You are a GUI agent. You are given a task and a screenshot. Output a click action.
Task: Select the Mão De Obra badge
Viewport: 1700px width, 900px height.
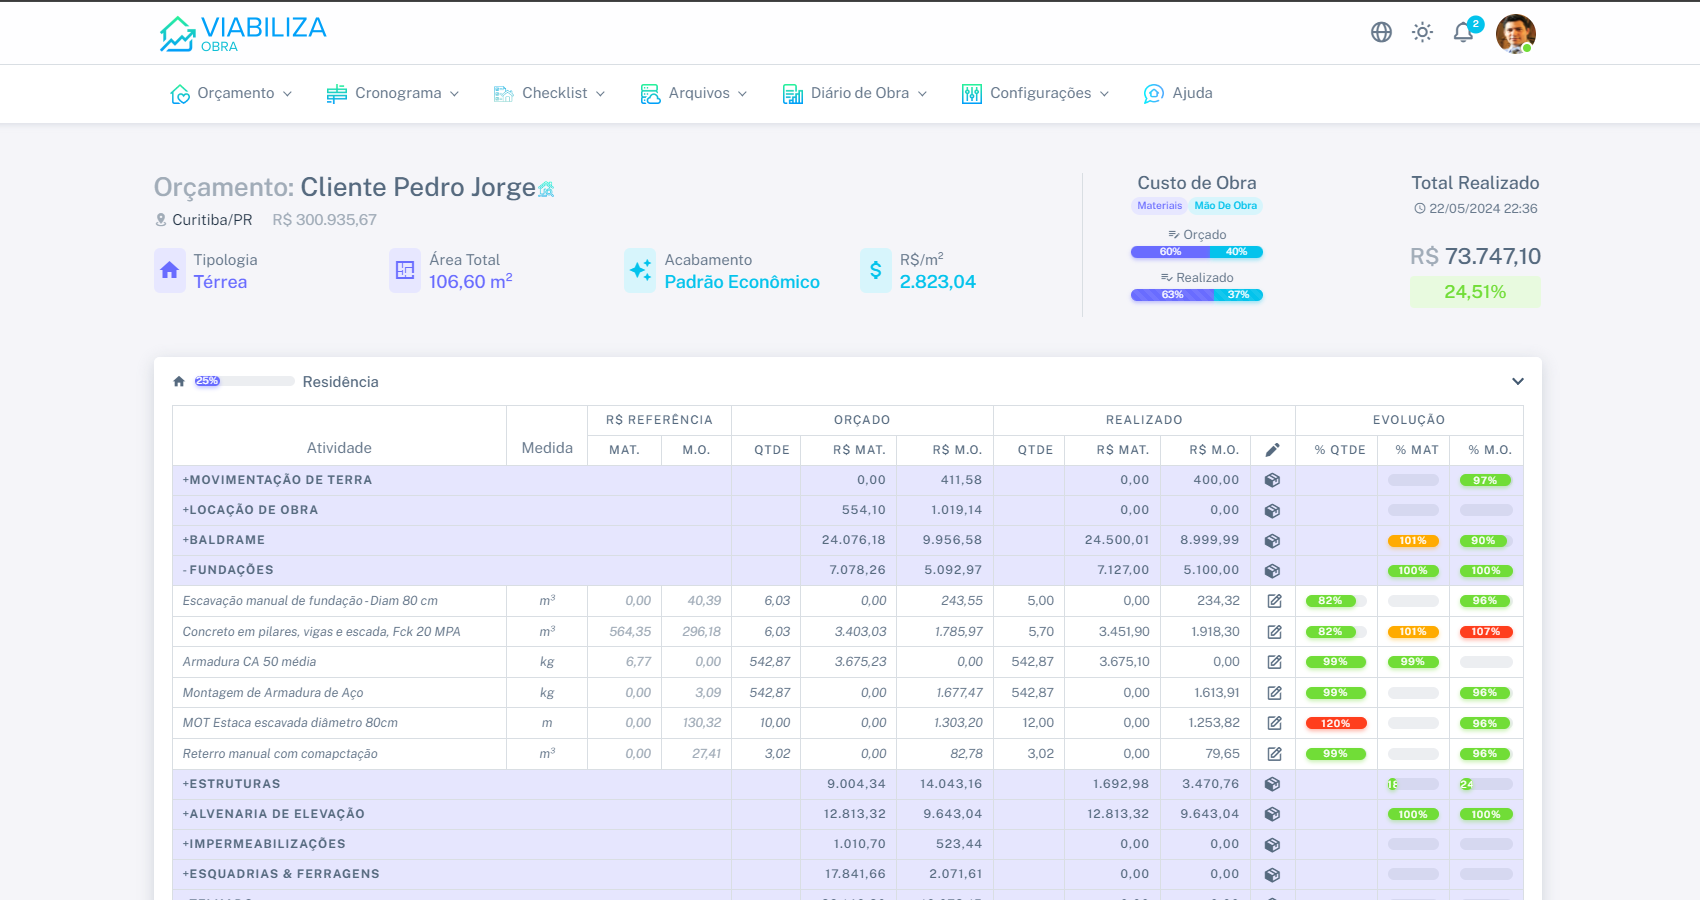coord(1225,206)
